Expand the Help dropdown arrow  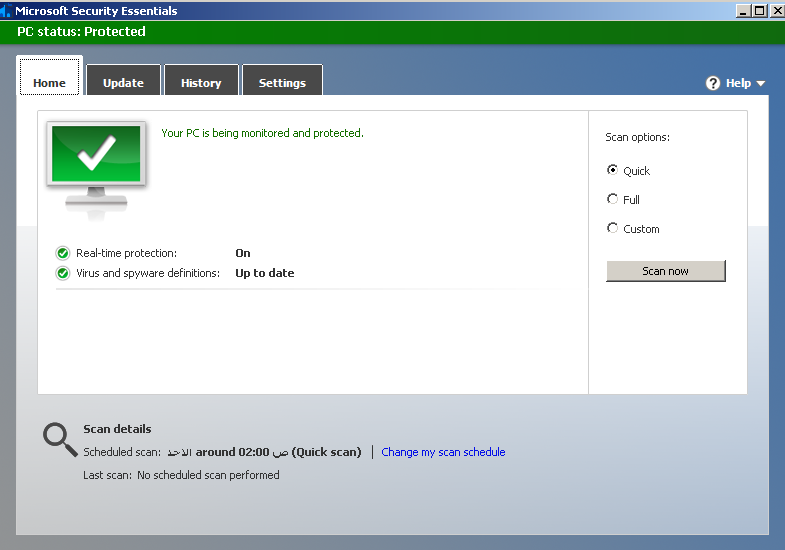pyautogui.click(x=761, y=84)
